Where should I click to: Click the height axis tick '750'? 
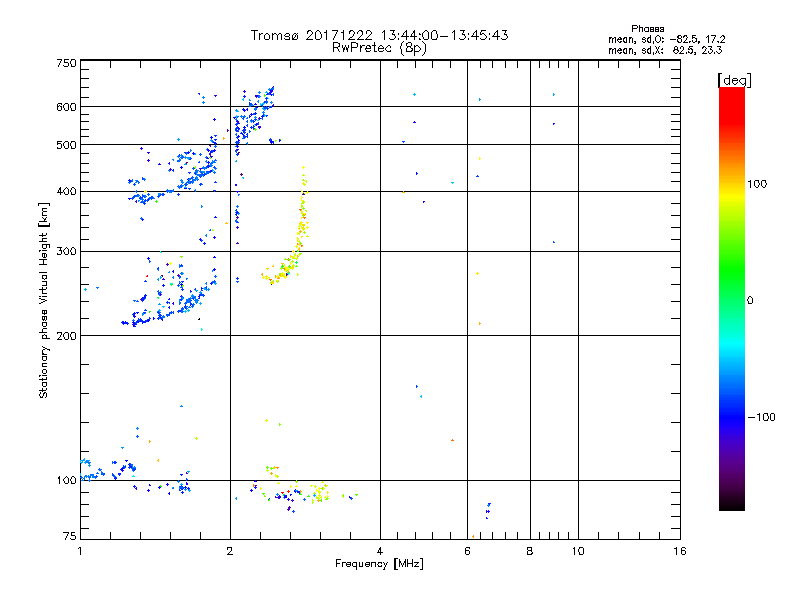click(66, 63)
